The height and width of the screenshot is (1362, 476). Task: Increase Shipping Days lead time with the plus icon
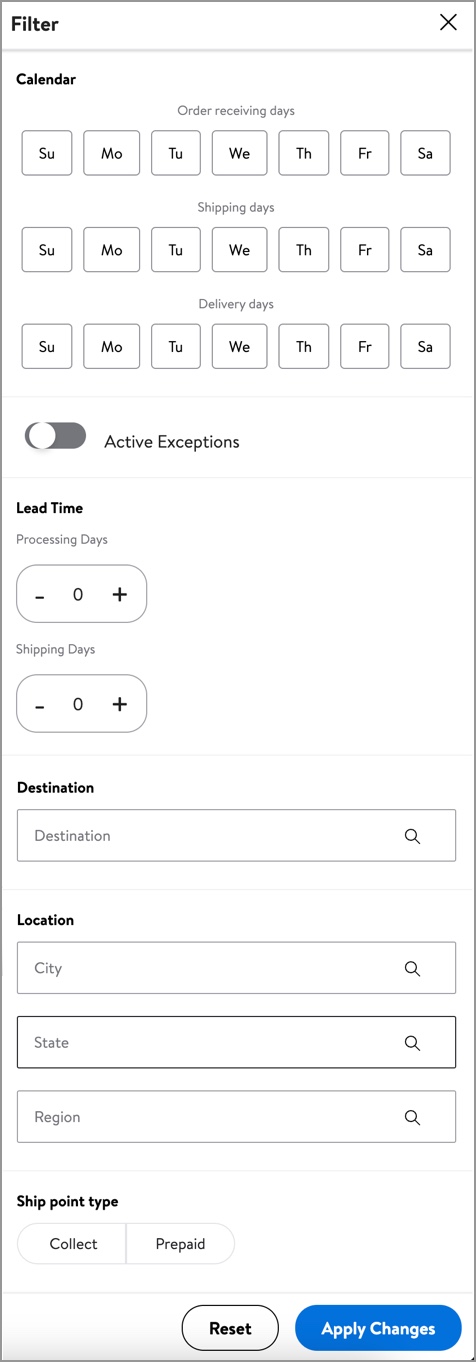point(120,704)
